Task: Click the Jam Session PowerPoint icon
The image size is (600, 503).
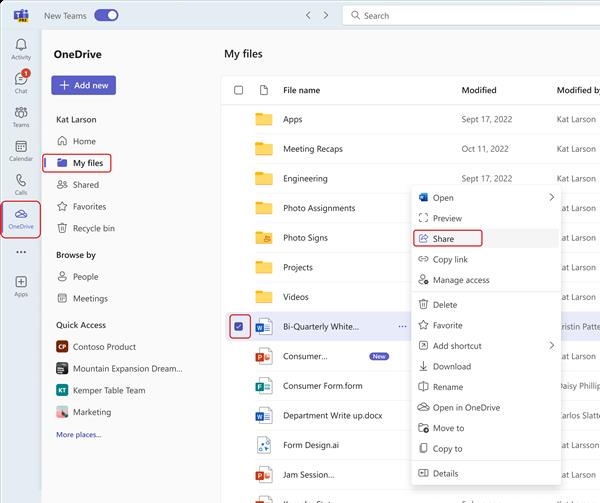Action: tap(264, 475)
